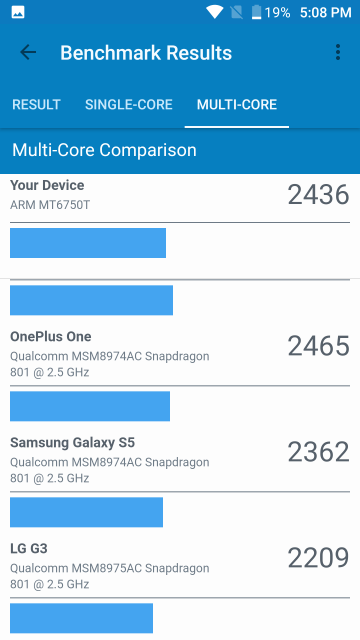Tap the battery icon in status bar

(256, 12)
